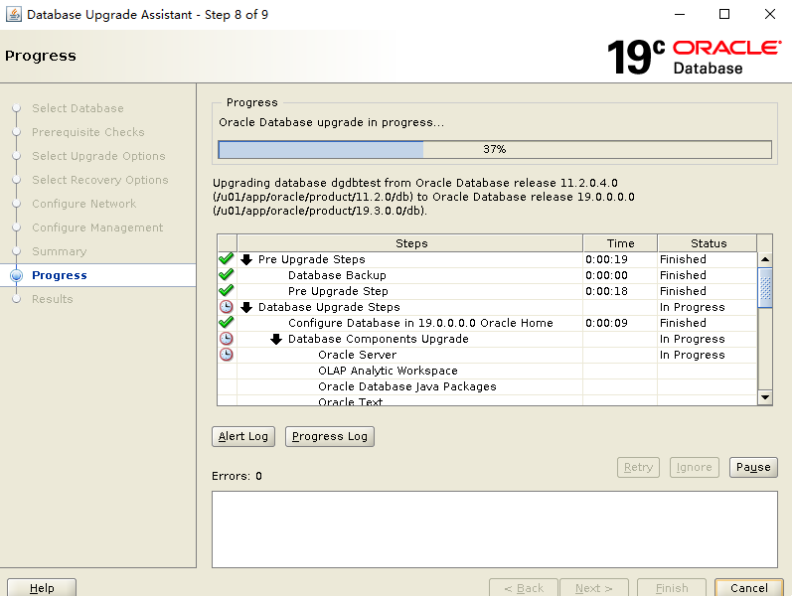Viewport: 792px width, 596px height.
Task: Click clock icon beside Database Upgrade Steps
Action: pyautogui.click(x=226, y=307)
